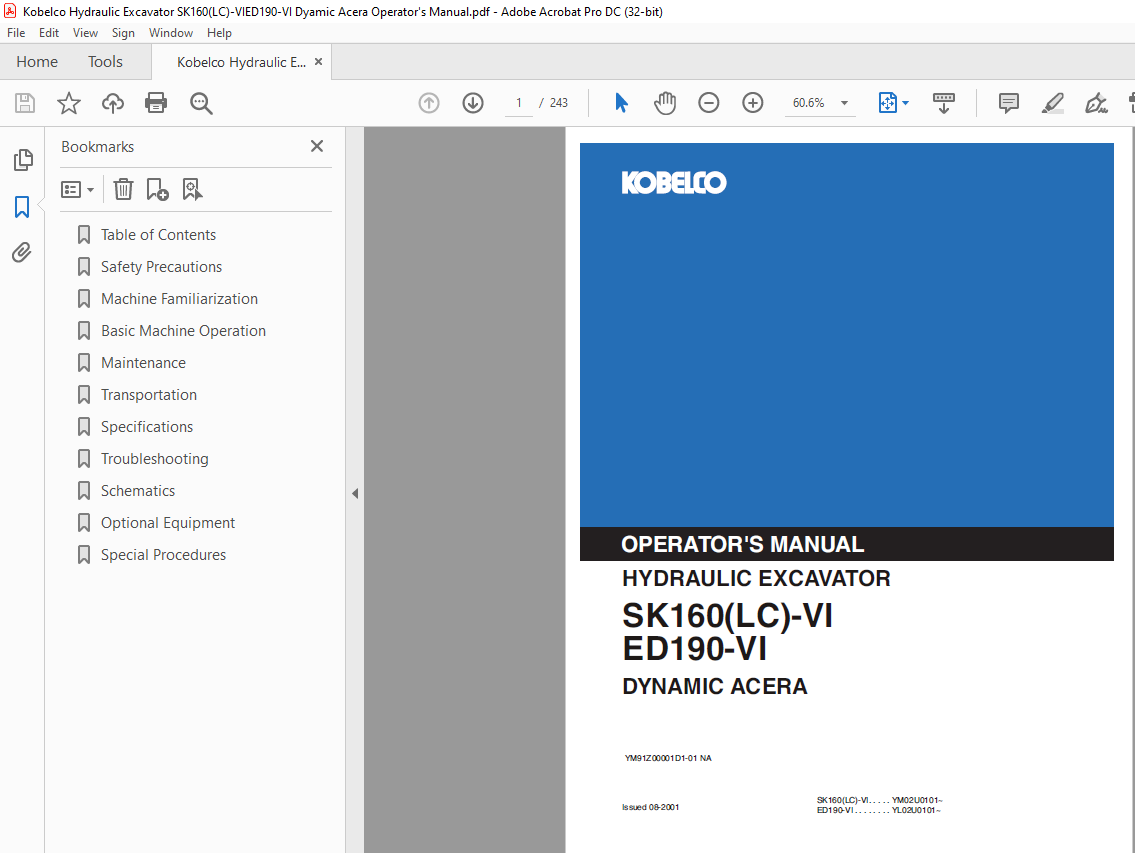Jump to Schematics bookmark
The image size is (1135, 853).
(x=138, y=490)
